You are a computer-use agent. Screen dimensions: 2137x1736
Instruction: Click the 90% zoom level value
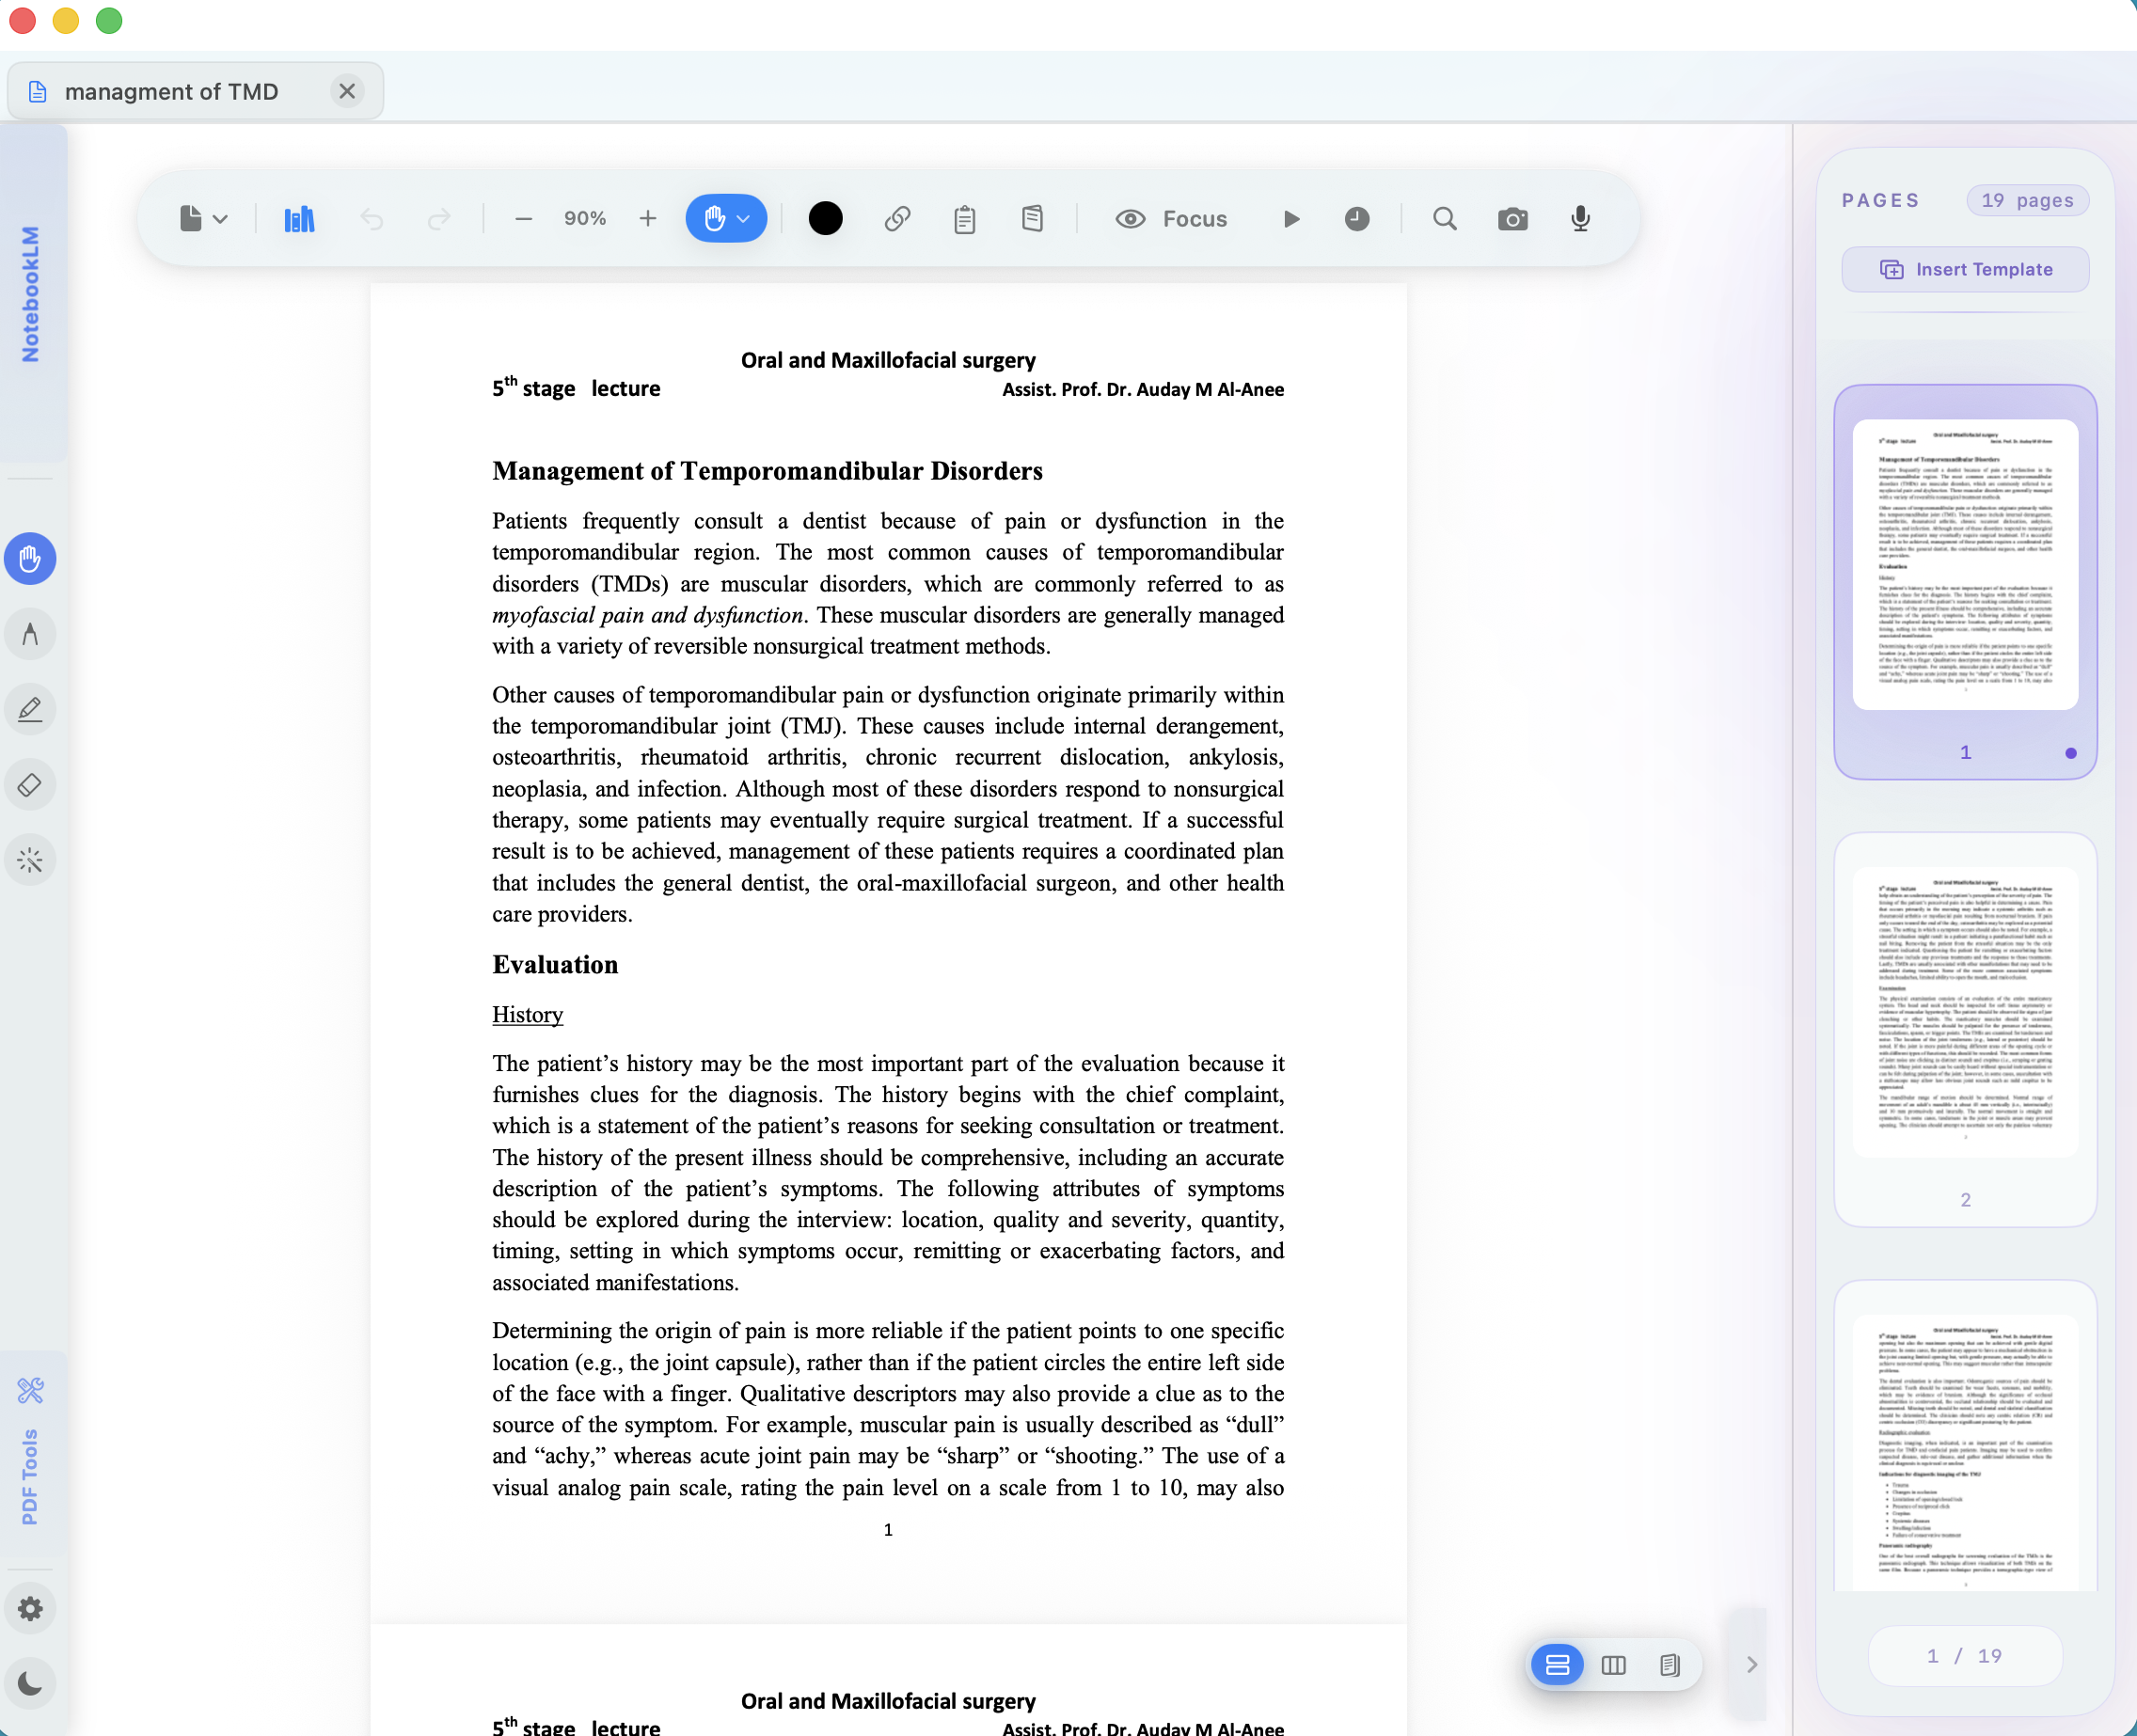point(585,218)
